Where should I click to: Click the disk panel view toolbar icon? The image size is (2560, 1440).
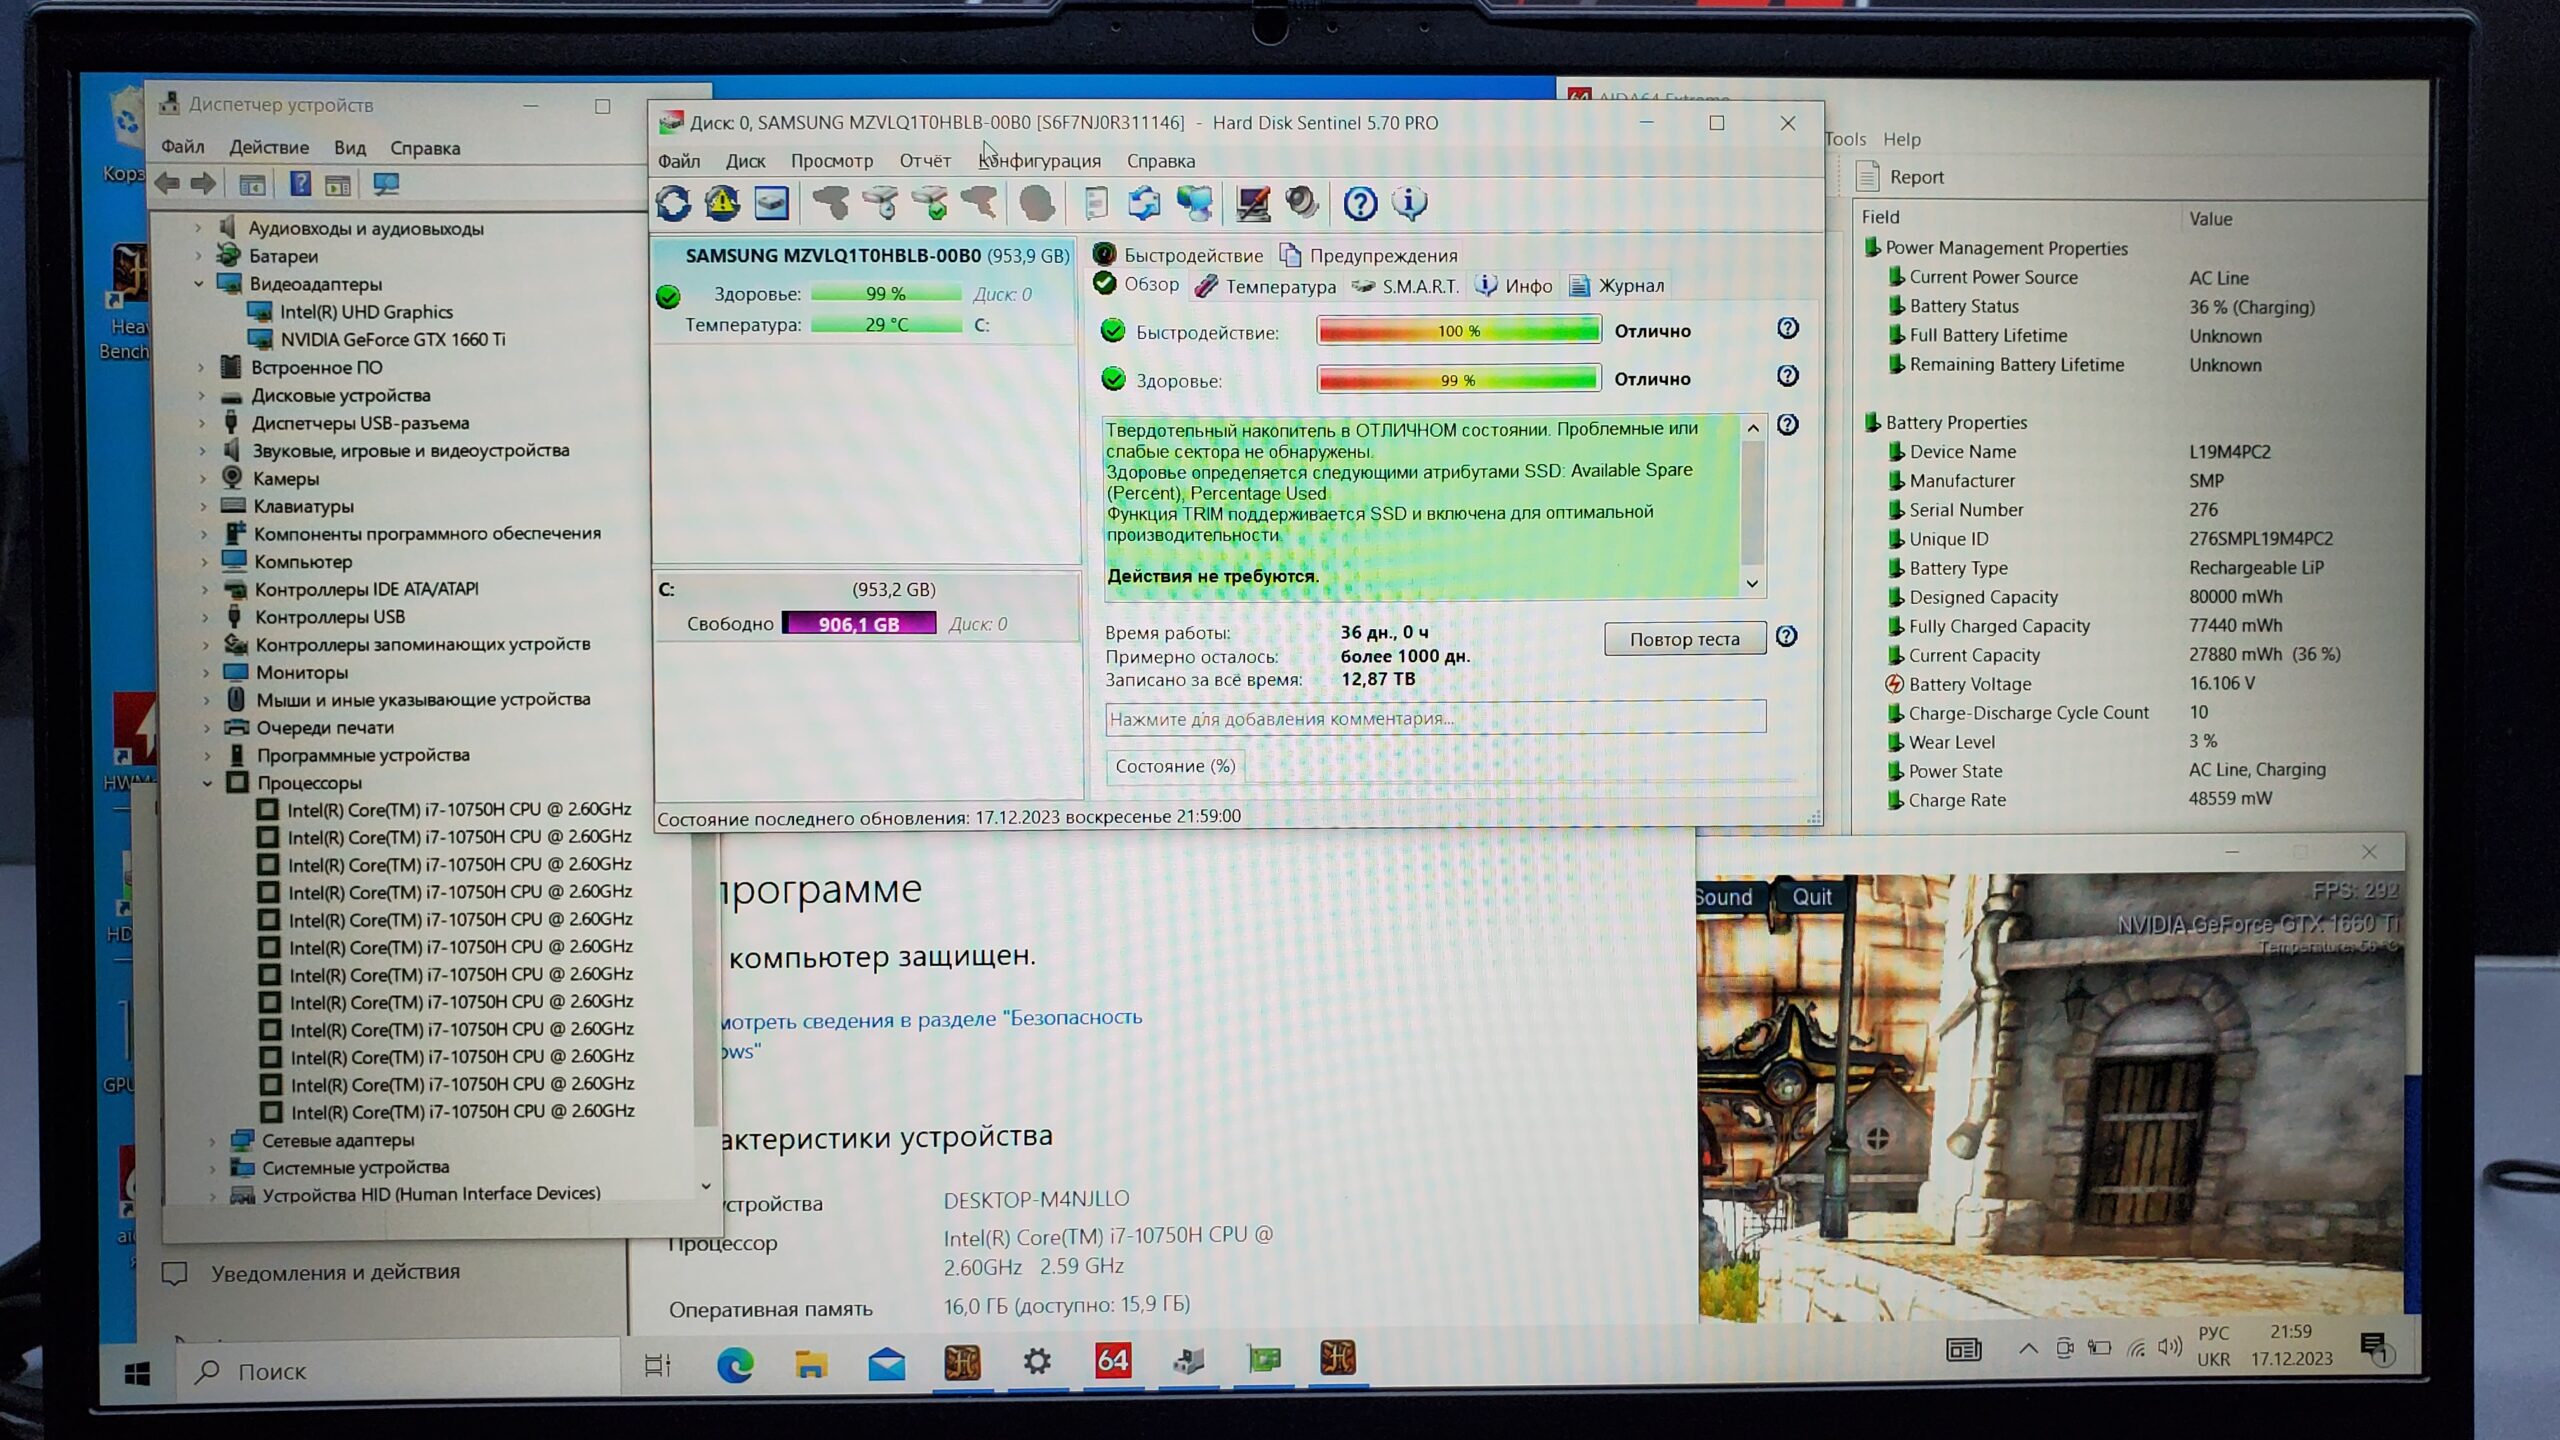click(771, 204)
